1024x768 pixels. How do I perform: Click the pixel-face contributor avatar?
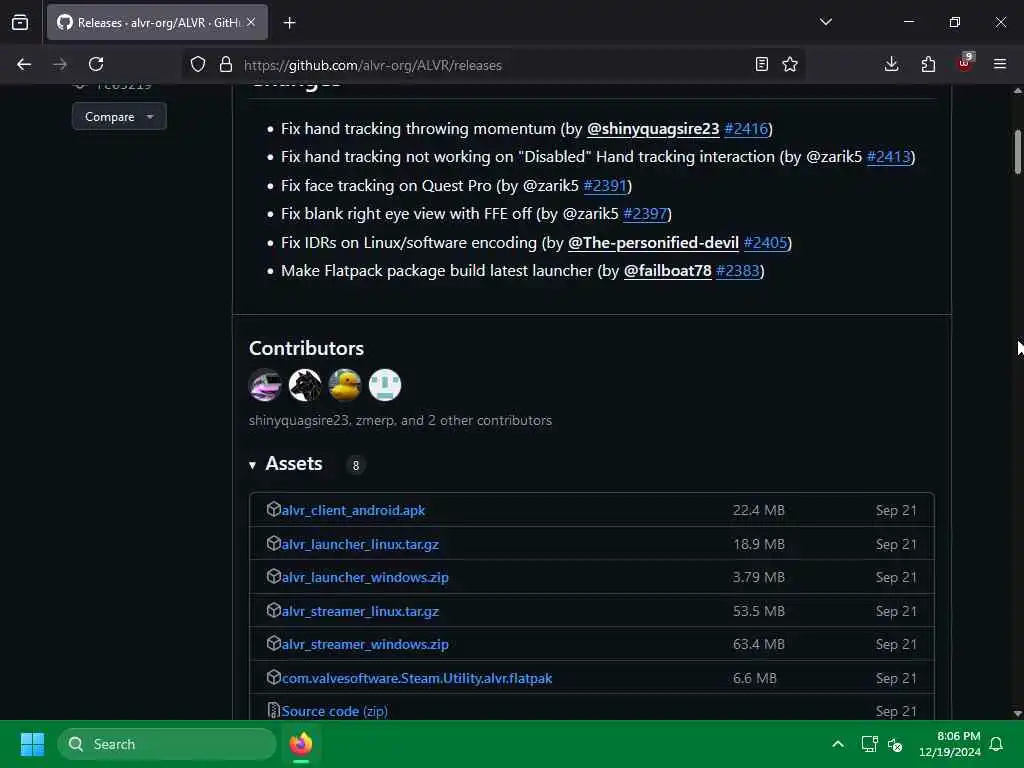pyautogui.click(x=385, y=385)
